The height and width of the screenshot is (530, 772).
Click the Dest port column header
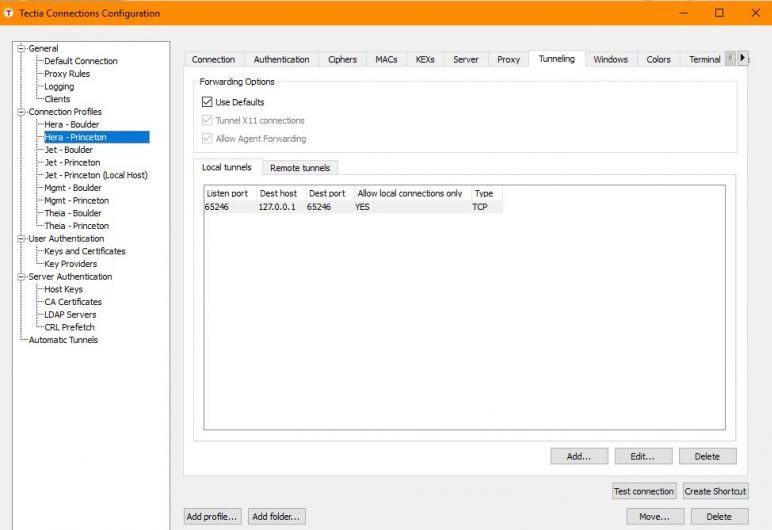(330, 193)
